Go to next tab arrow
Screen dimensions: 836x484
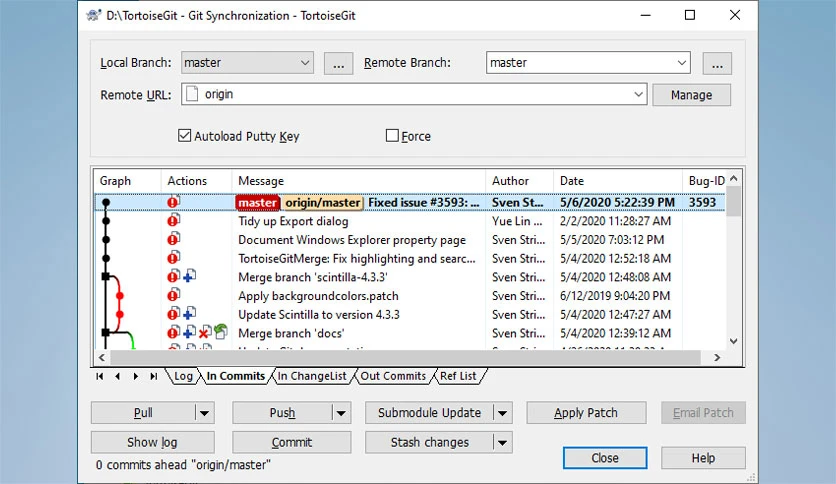(136, 376)
